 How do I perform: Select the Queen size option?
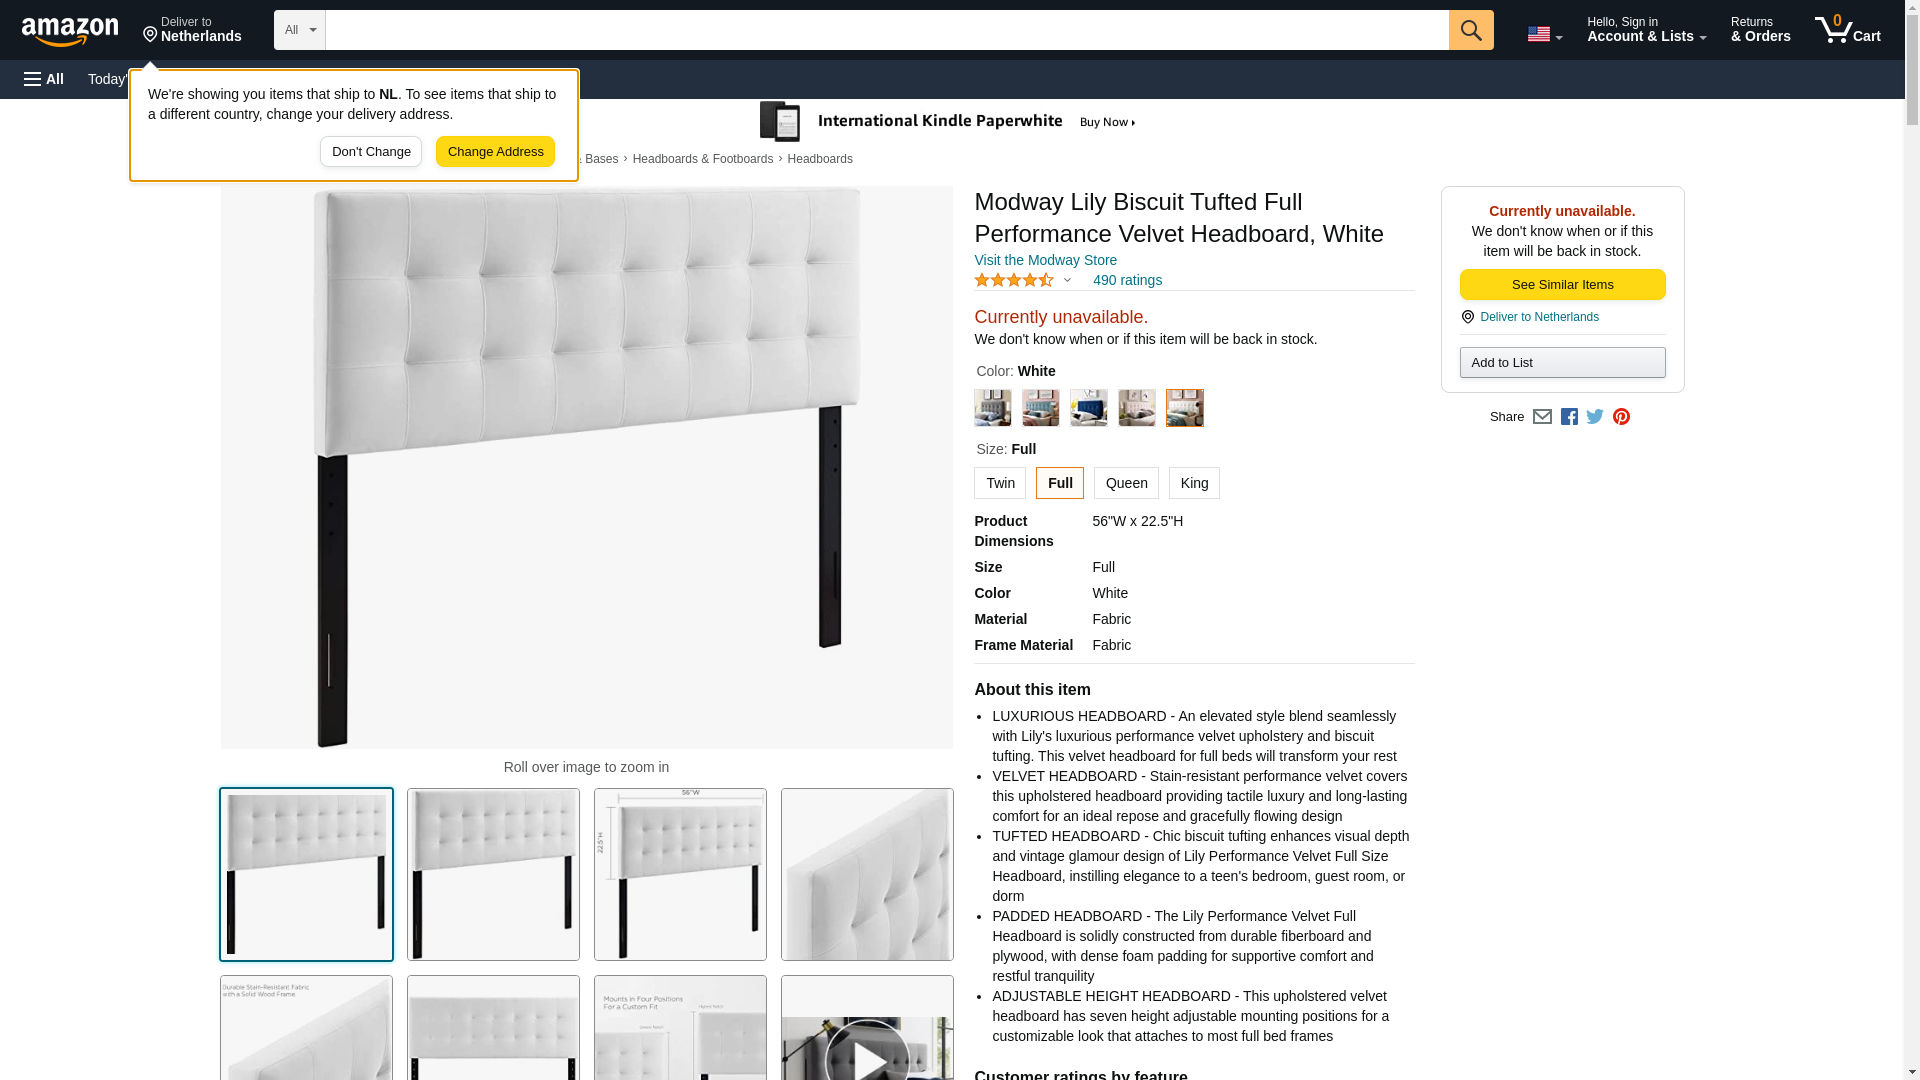point(1126,483)
